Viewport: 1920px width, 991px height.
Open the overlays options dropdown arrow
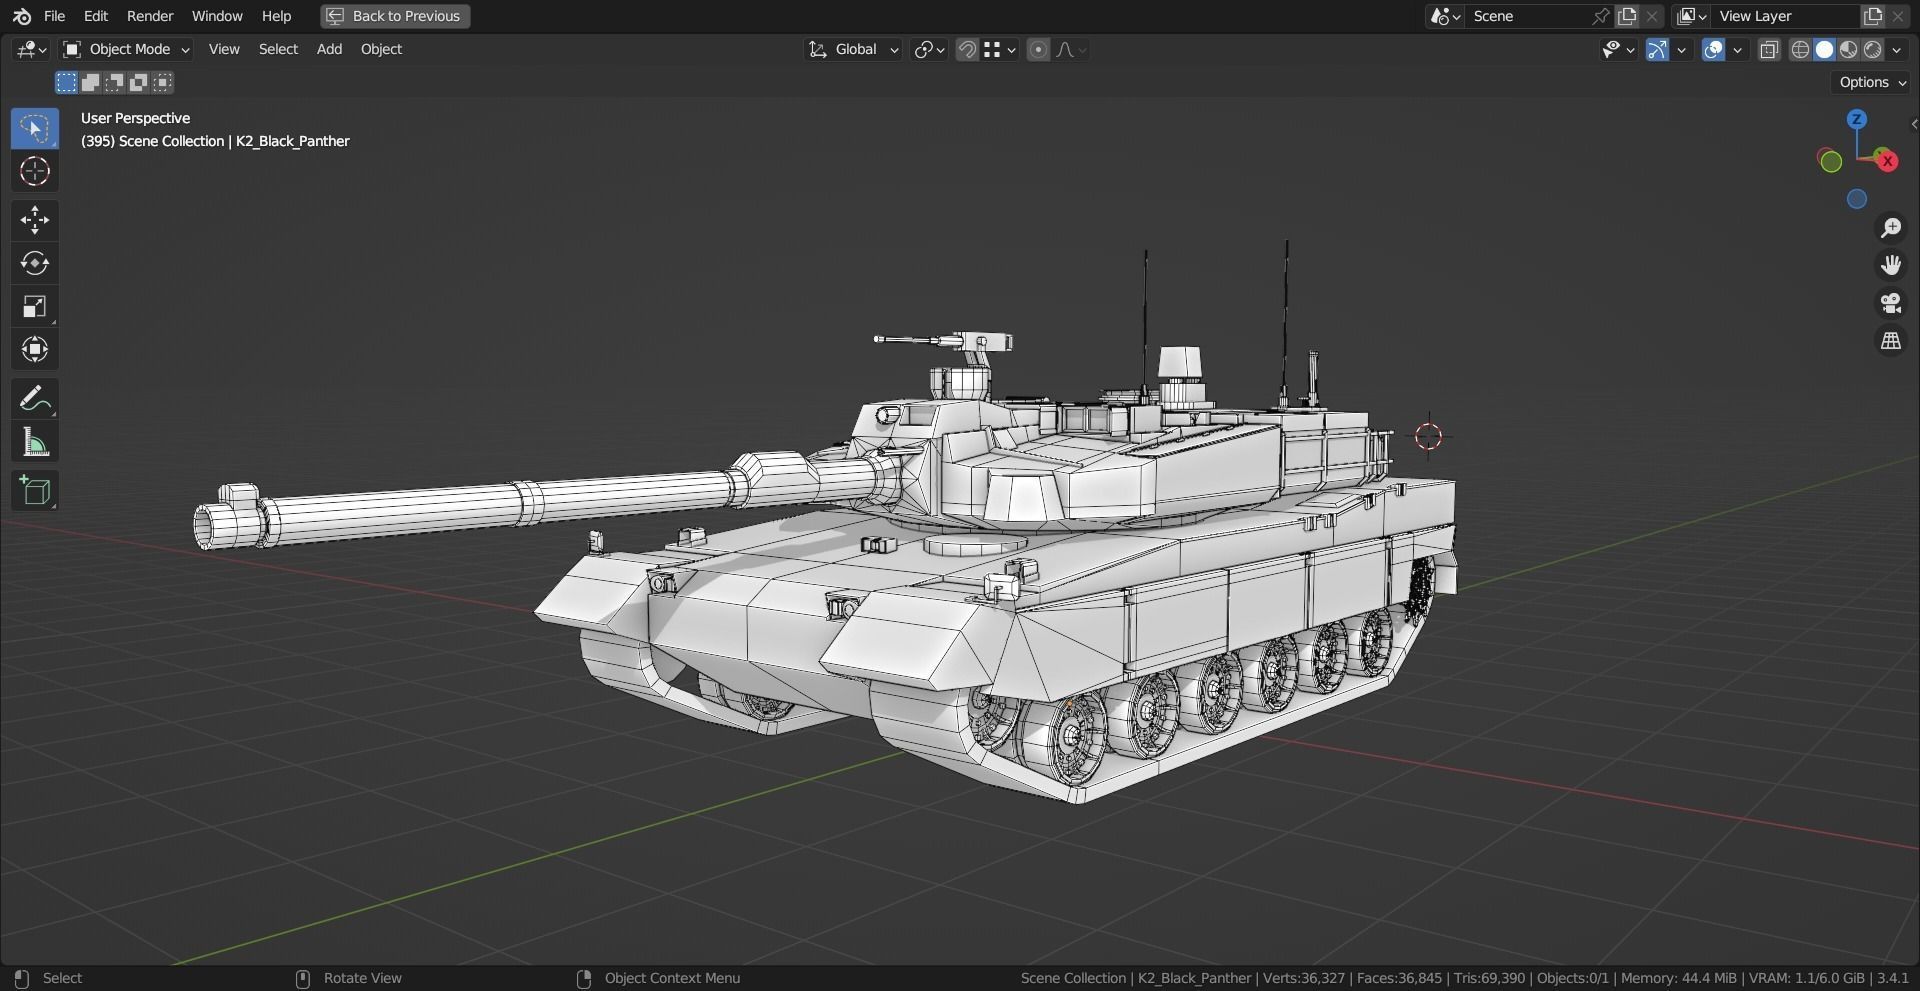(1738, 49)
